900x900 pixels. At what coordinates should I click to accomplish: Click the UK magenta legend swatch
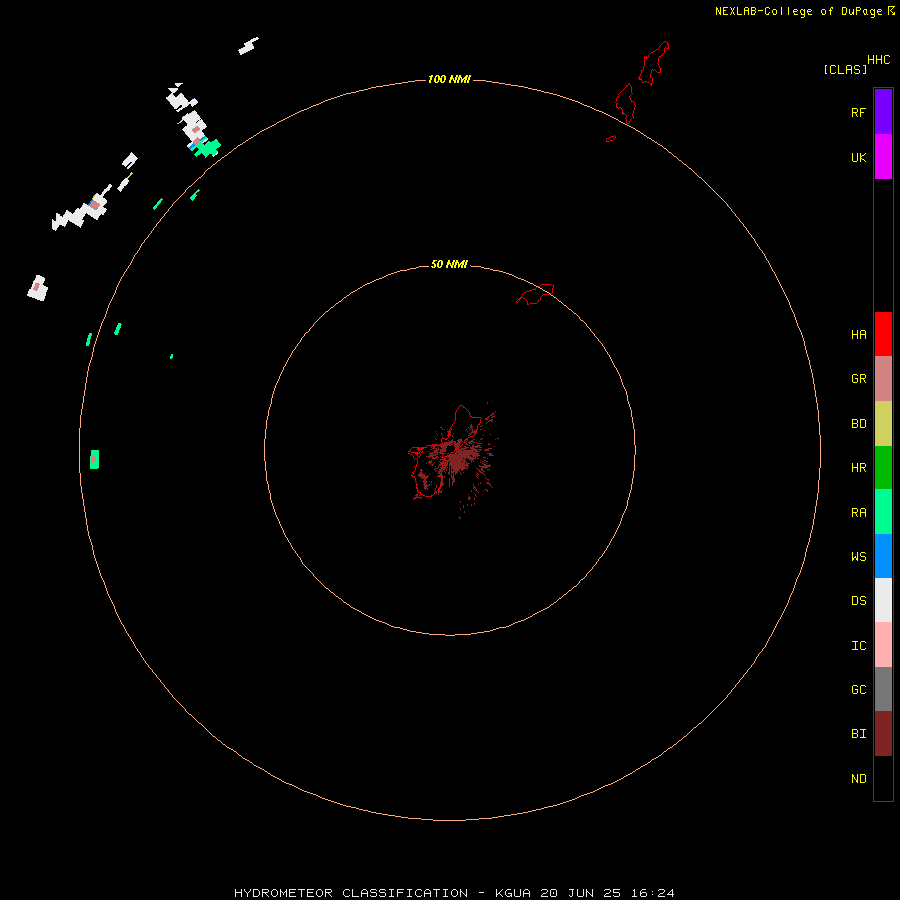click(x=883, y=157)
